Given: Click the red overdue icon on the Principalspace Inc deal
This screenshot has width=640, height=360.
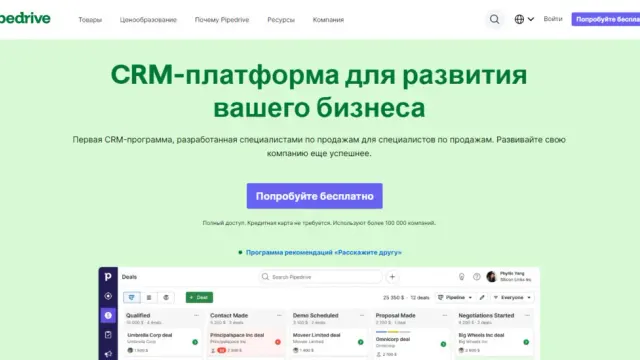Looking at the screenshot, I should pyautogui.click(x=278, y=342).
